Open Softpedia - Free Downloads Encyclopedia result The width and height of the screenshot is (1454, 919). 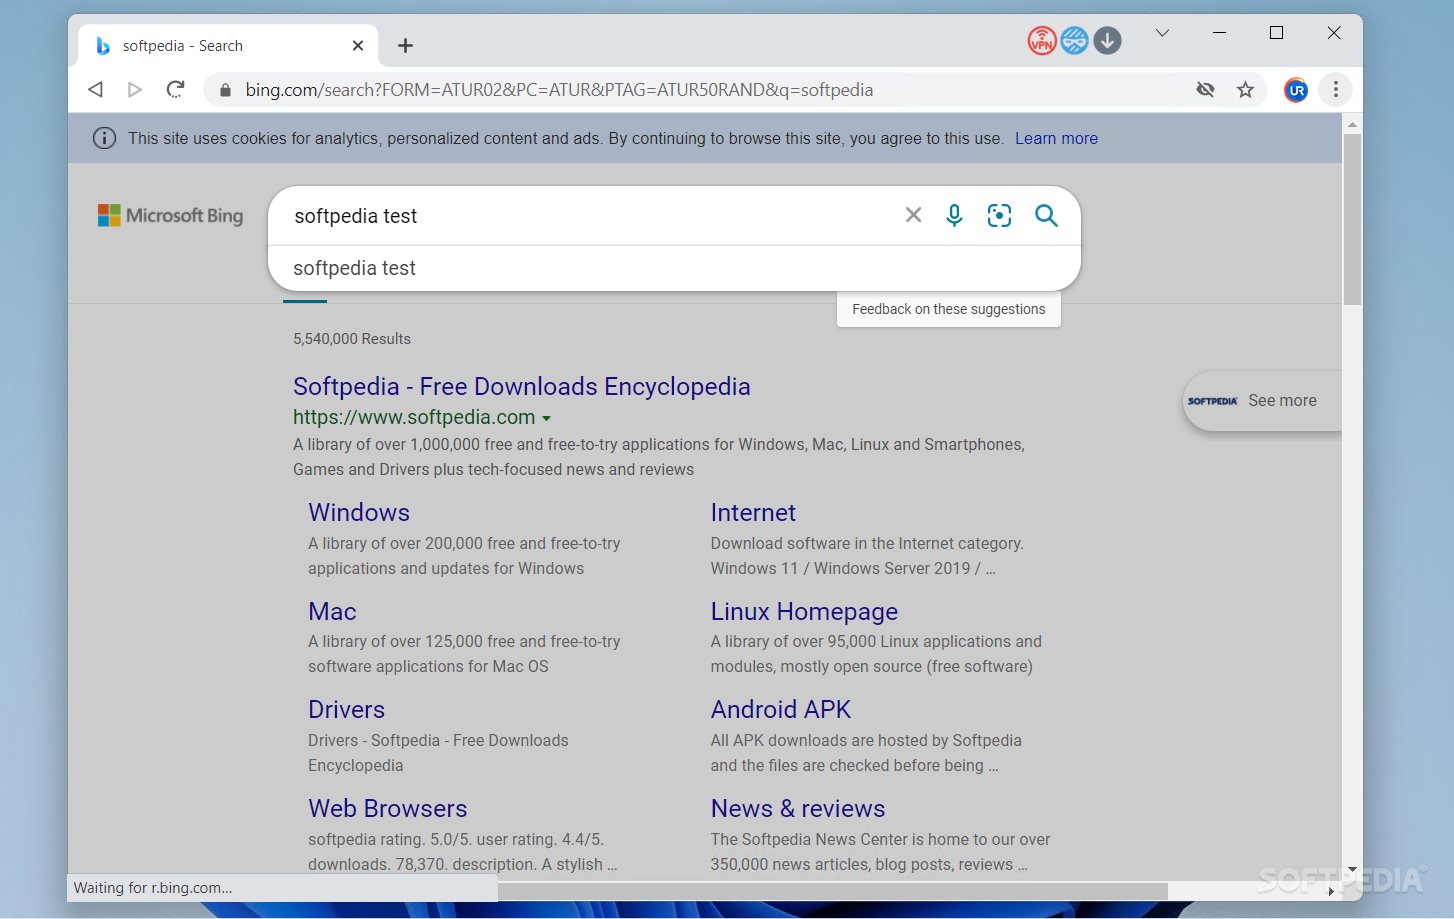521,386
